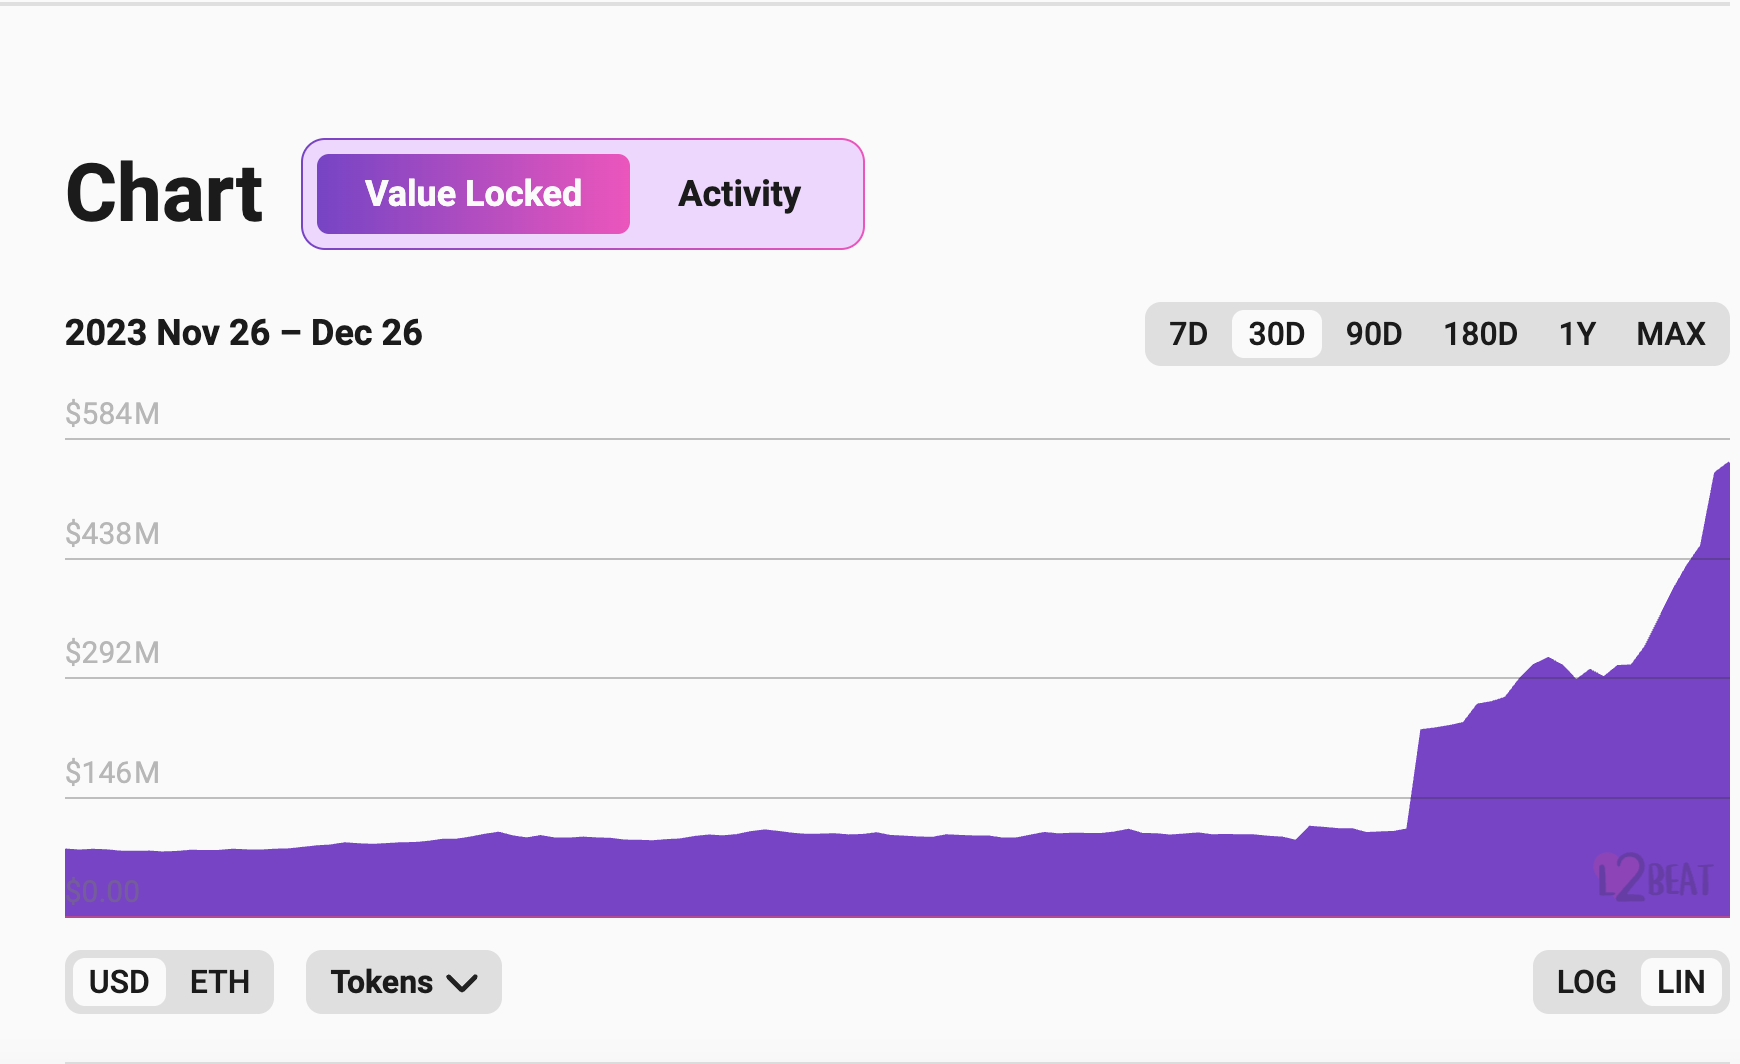Toggle currency to USD
Viewport: 1740px width, 1064px height.
click(119, 982)
